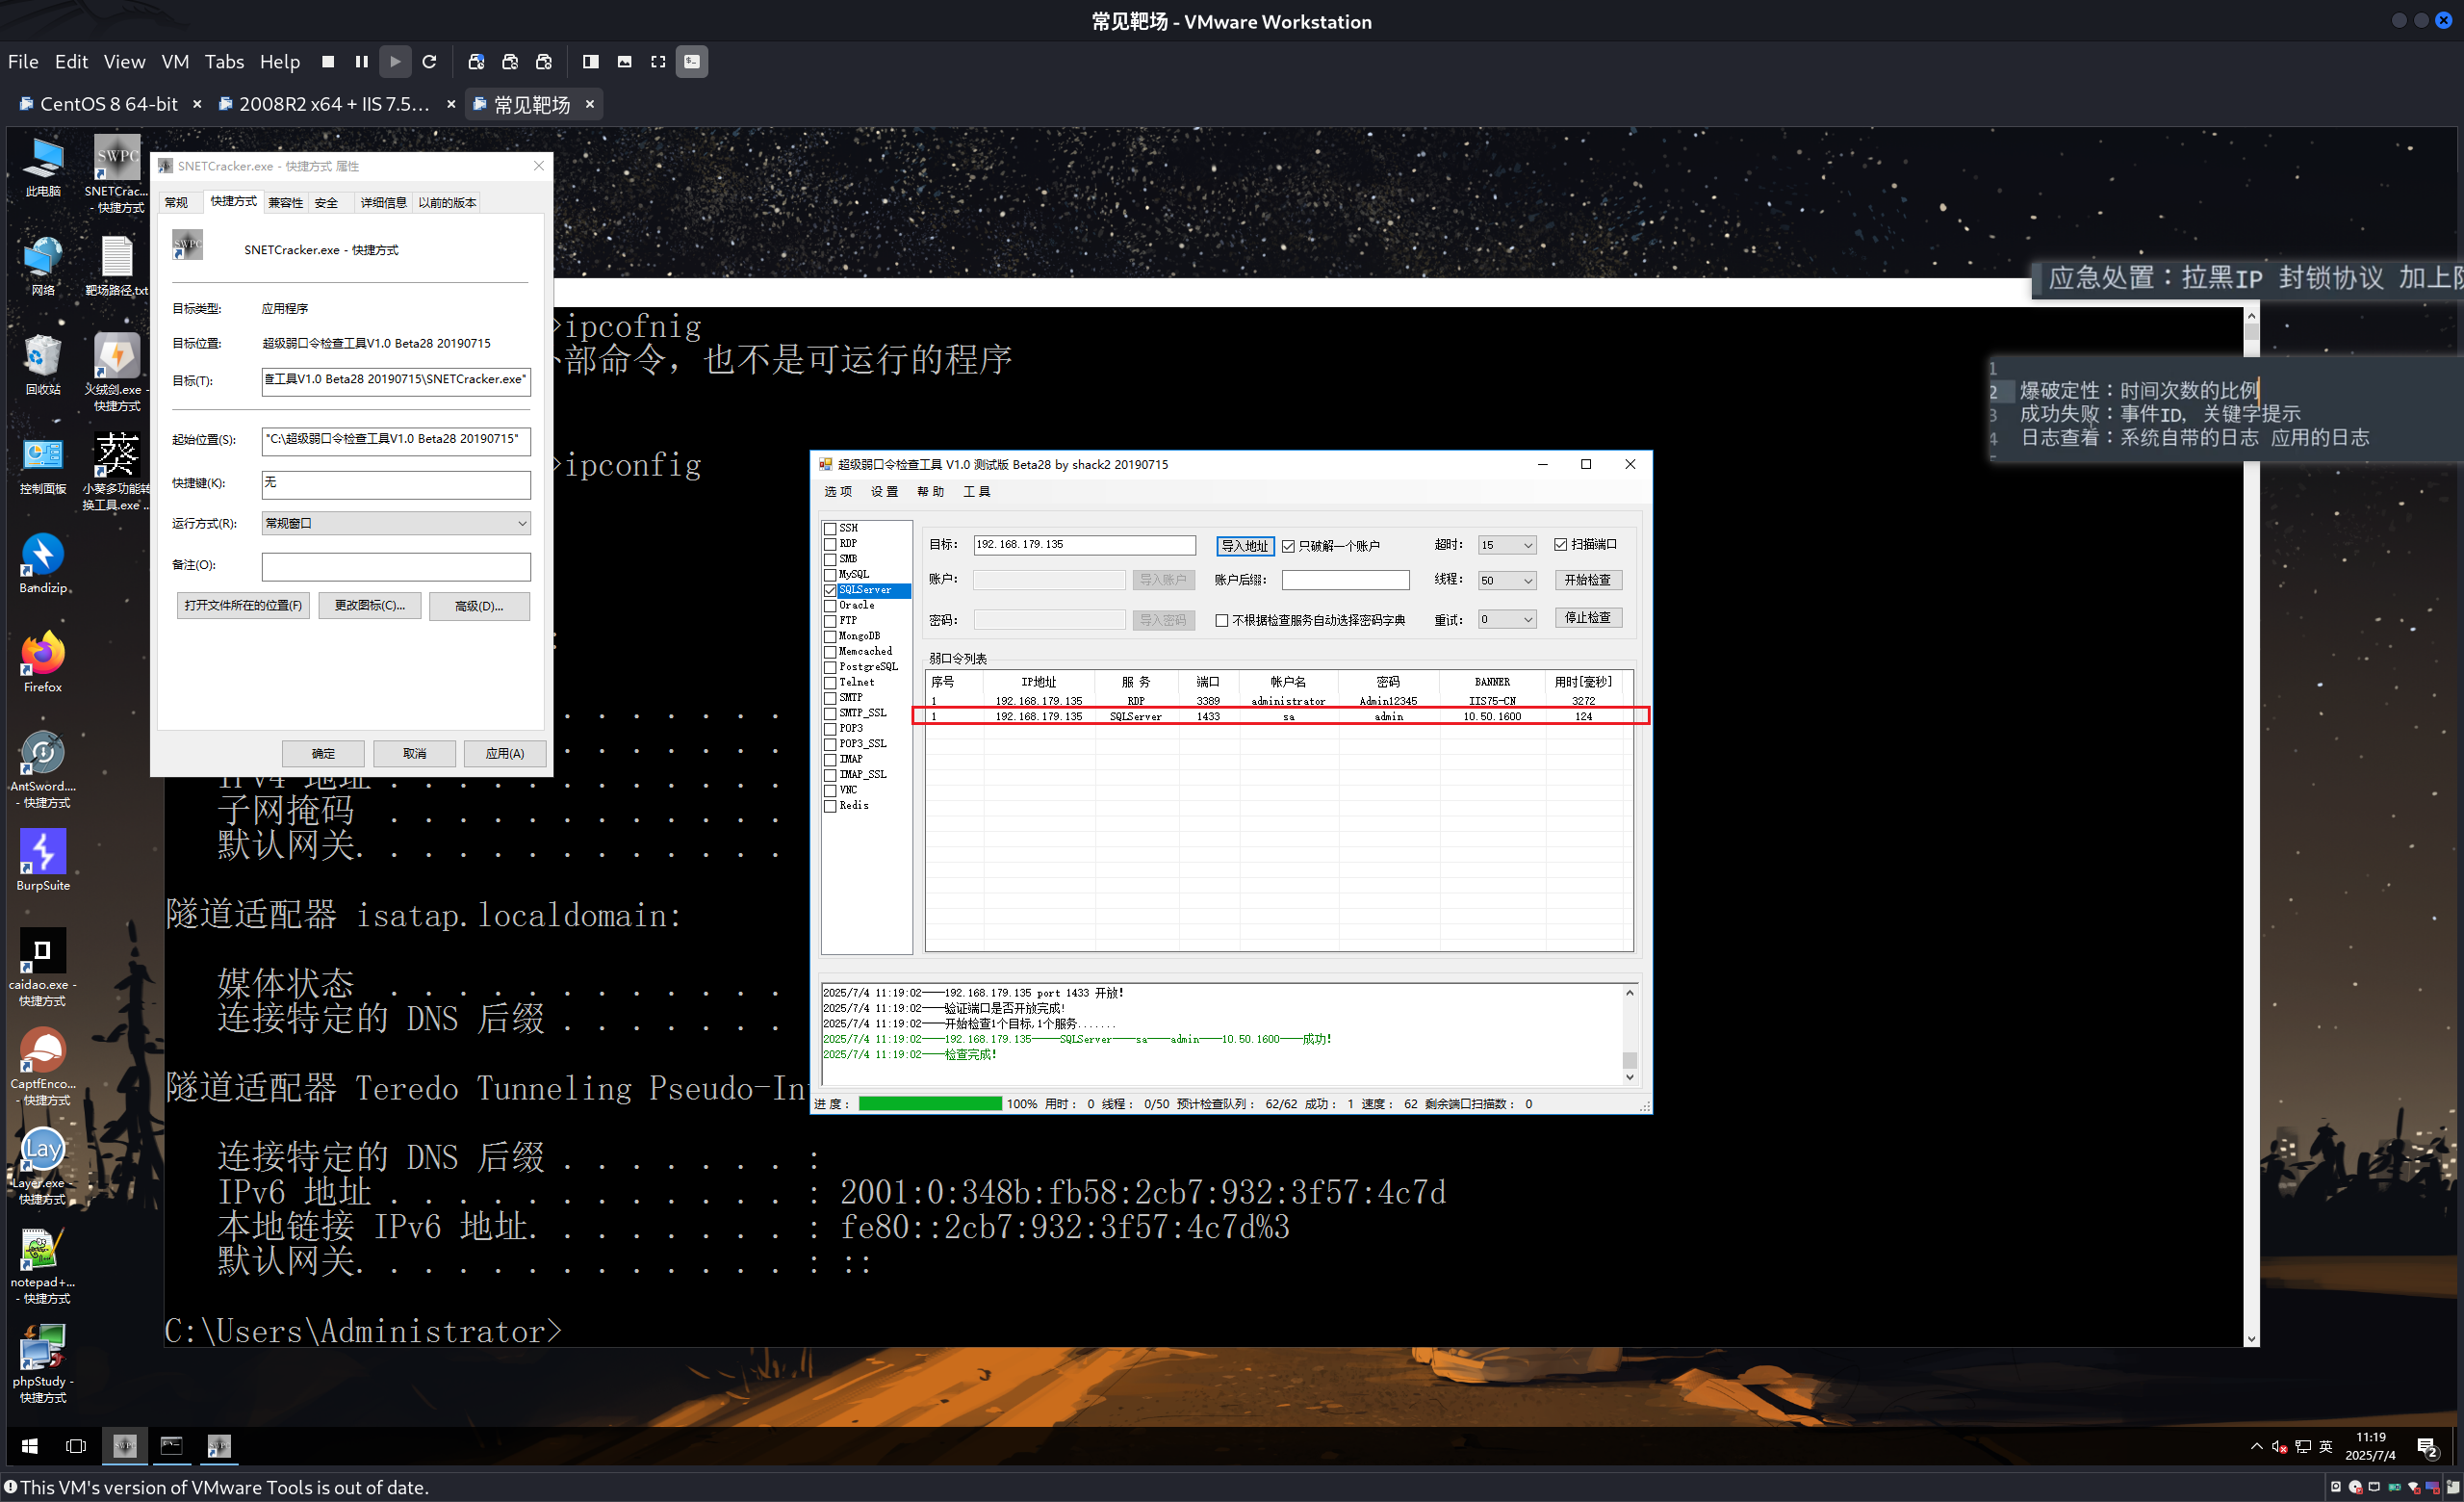This screenshot has height=1502, width=2464.
Task: Click the restart VM toolbar icon
Action: (x=430, y=62)
